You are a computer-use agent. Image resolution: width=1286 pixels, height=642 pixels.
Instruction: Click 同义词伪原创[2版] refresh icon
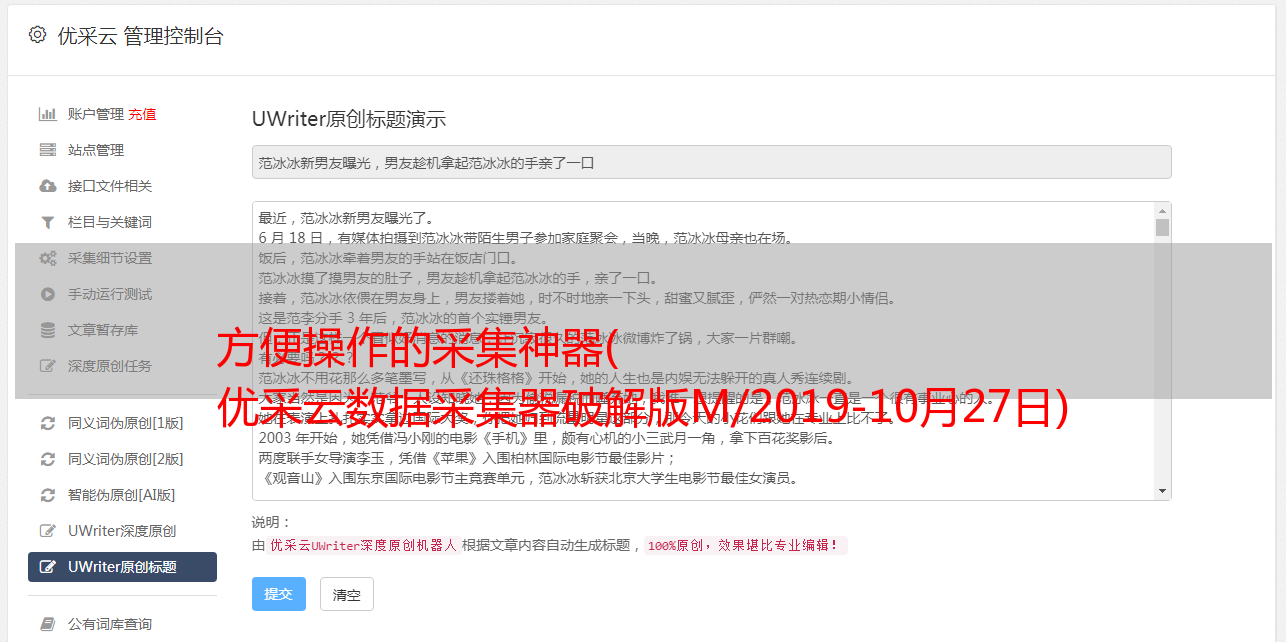click(x=47, y=459)
